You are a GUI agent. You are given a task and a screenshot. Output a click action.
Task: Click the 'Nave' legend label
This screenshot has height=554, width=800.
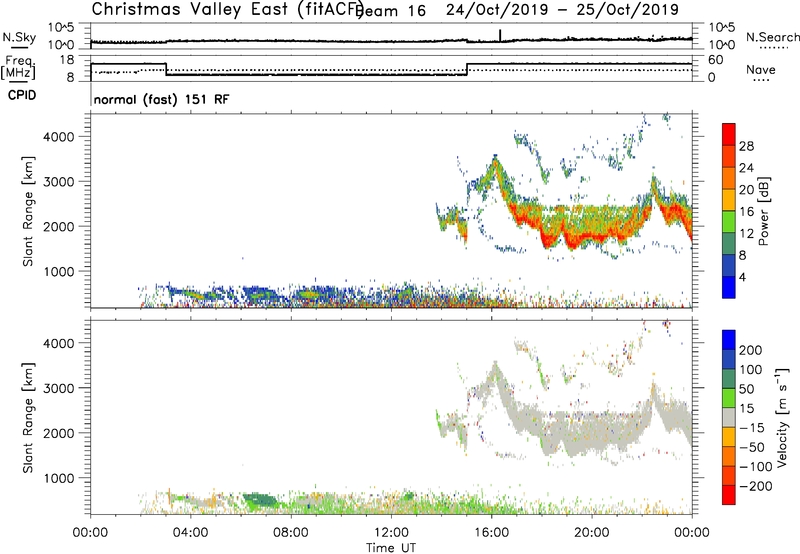(761, 69)
